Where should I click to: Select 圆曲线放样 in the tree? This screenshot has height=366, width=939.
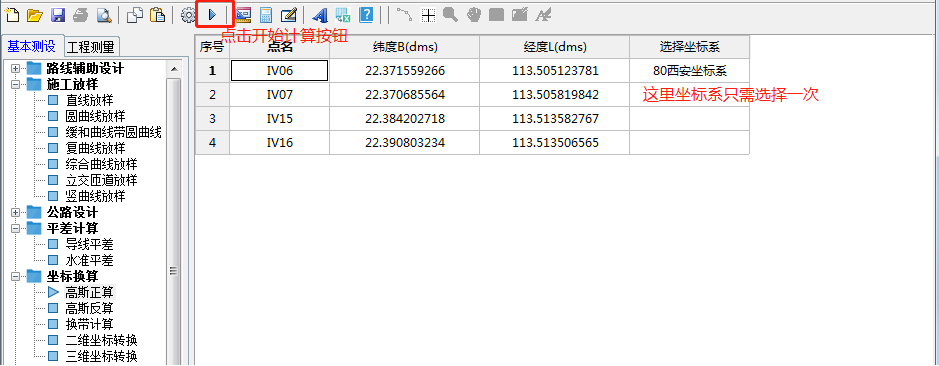coord(95,116)
